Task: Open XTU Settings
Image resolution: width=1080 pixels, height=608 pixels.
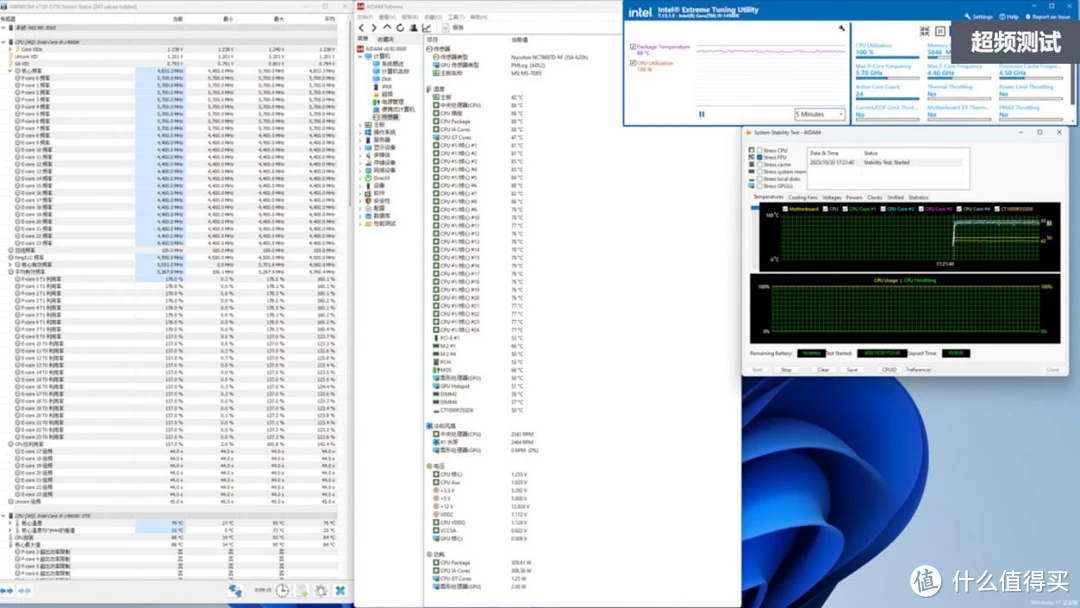Action: [x=979, y=17]
